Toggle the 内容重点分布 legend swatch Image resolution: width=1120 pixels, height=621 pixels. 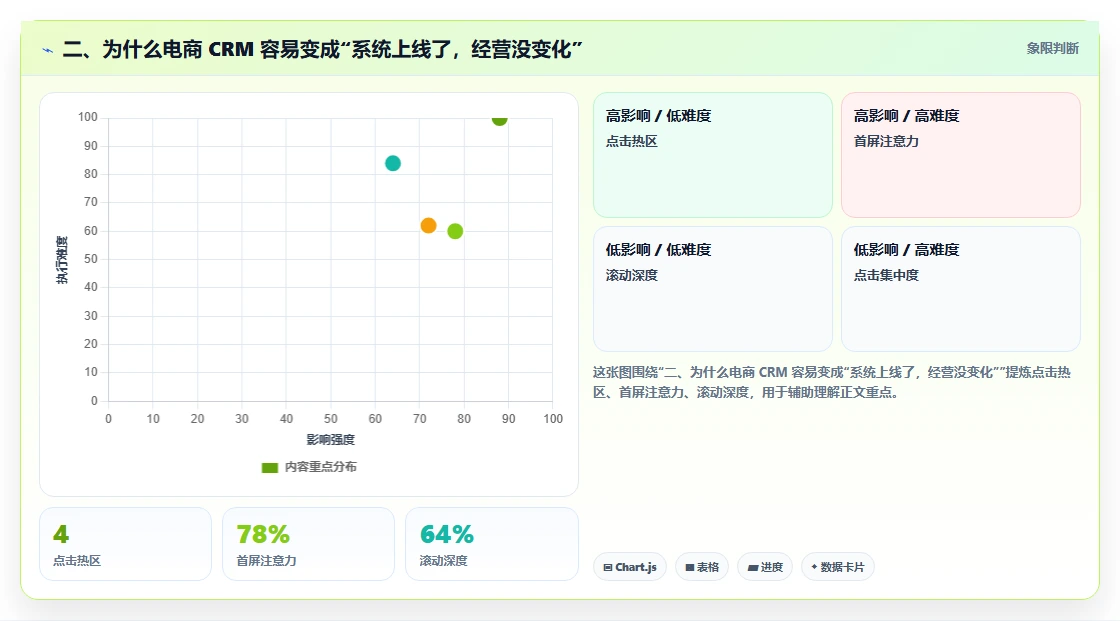[x=269, y=467]
